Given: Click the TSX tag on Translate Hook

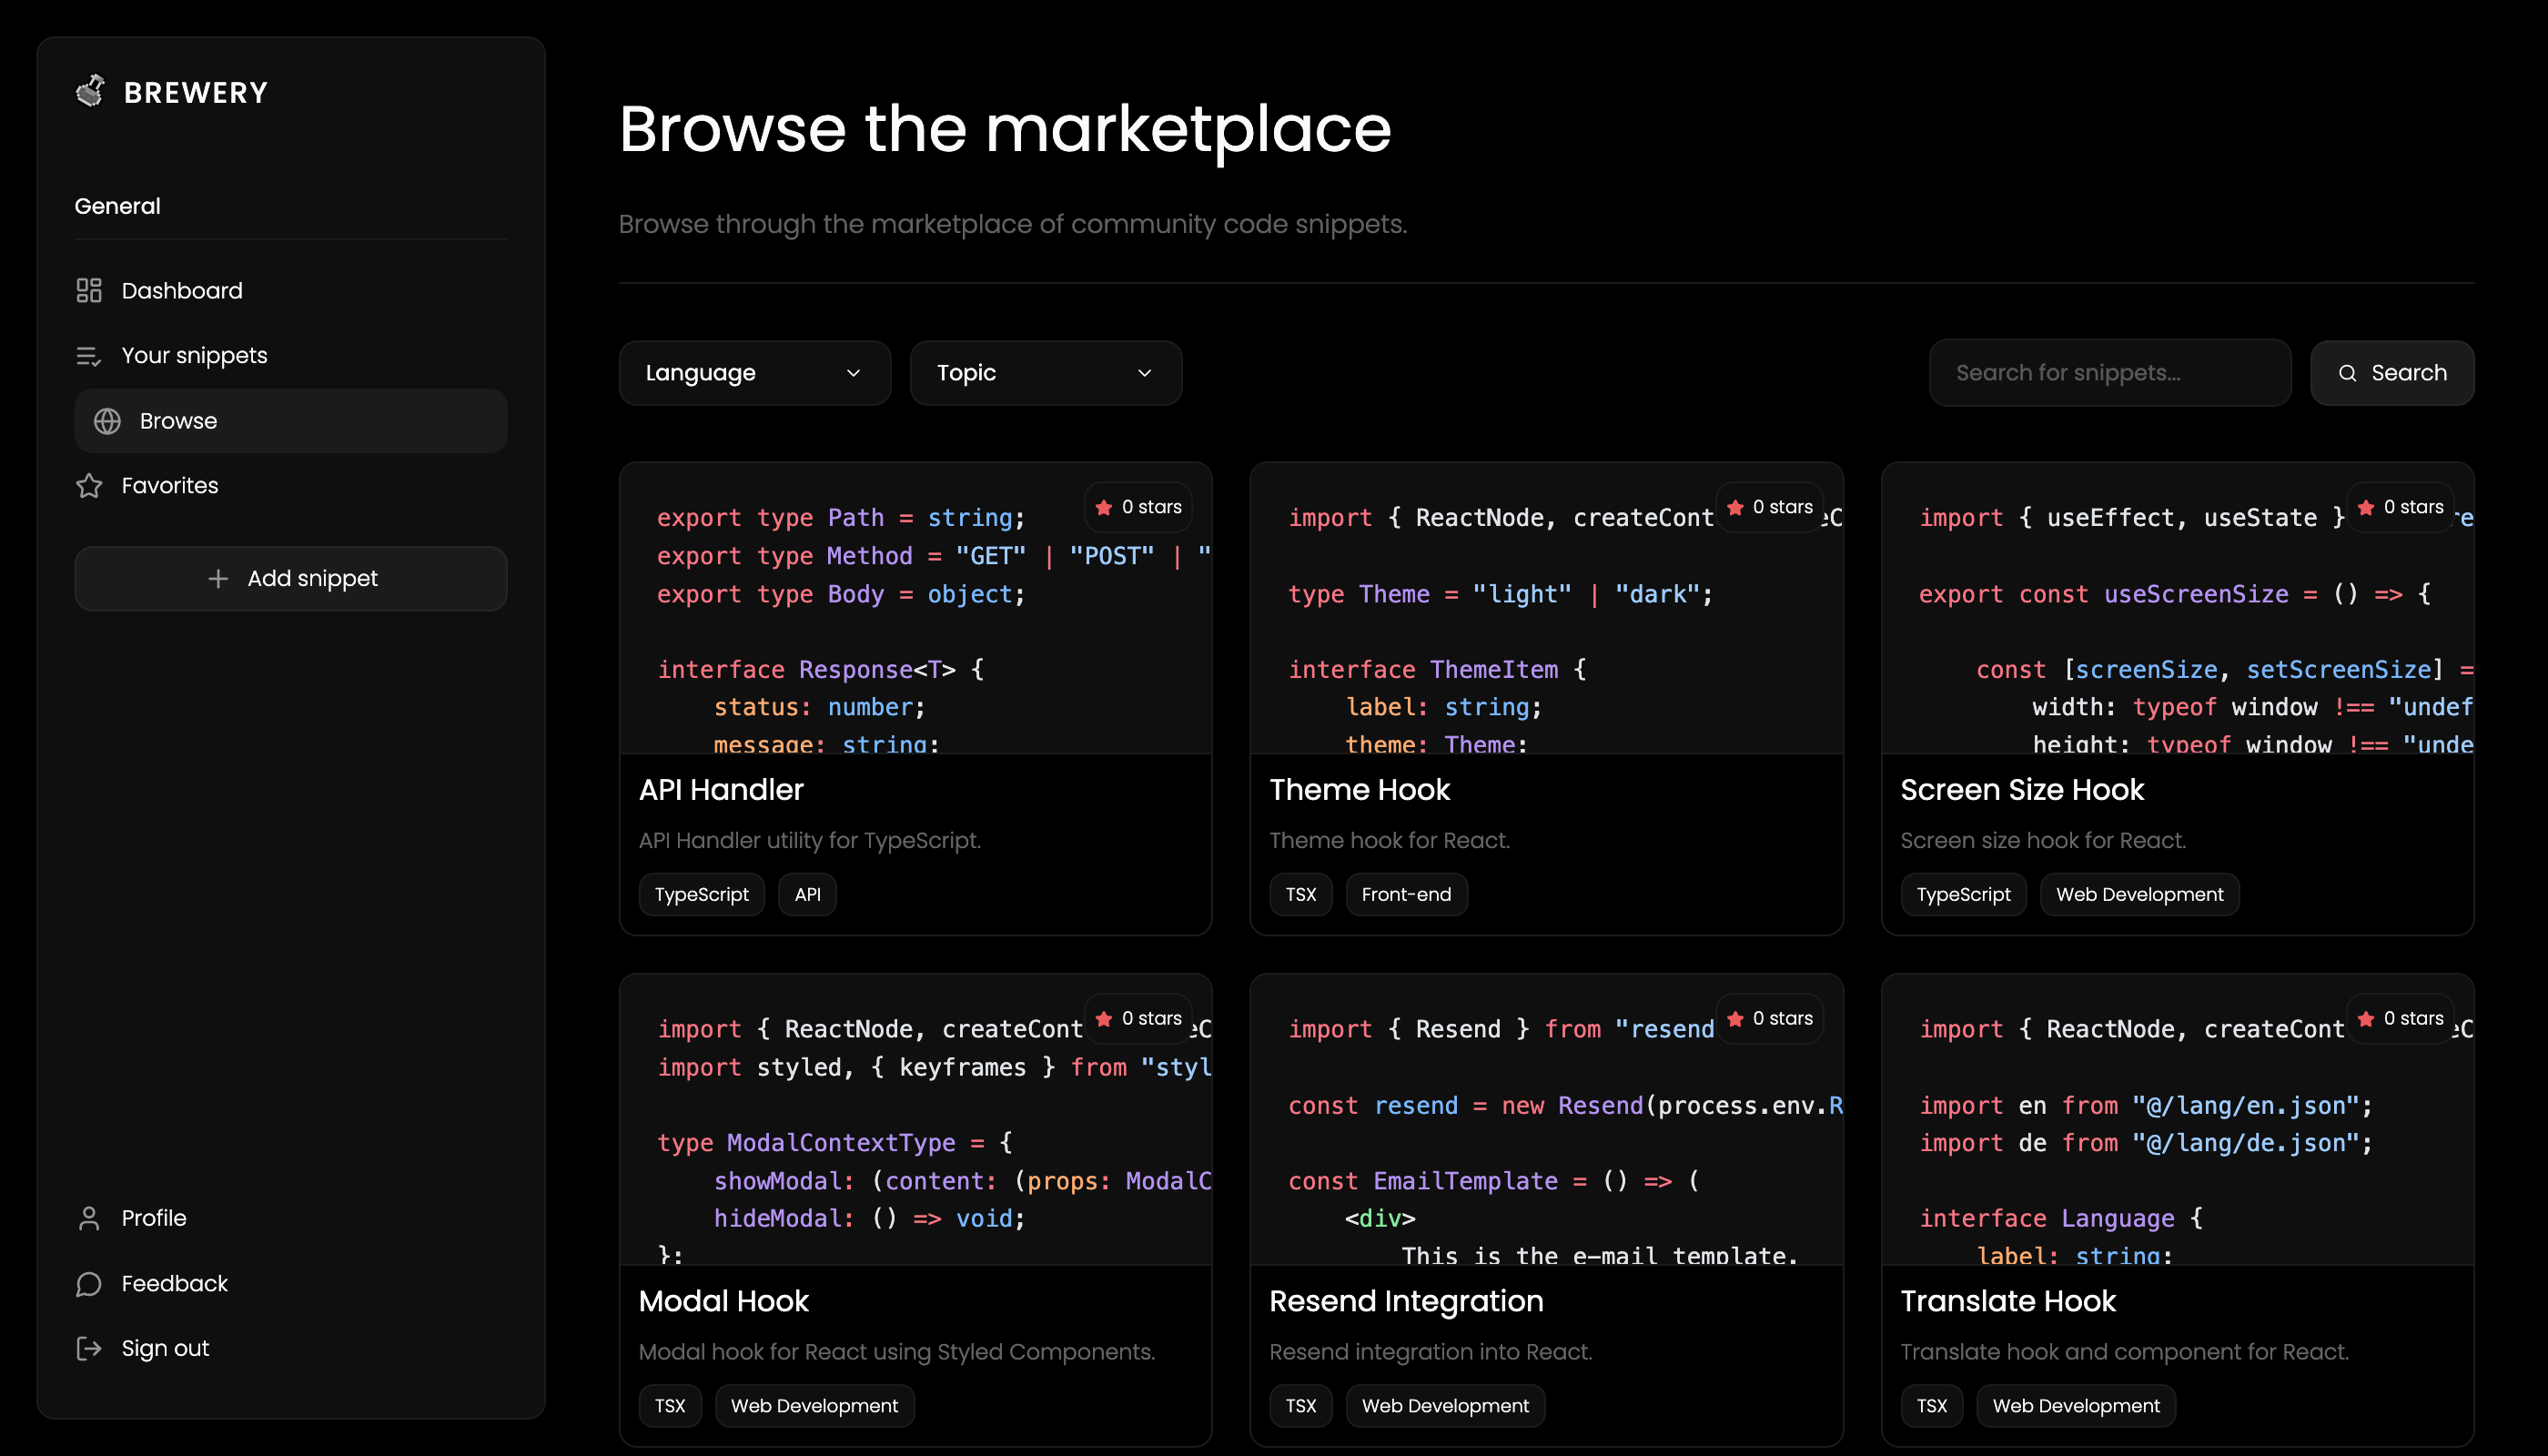Looking at the screenshot, I should tap(1932, 1405).
